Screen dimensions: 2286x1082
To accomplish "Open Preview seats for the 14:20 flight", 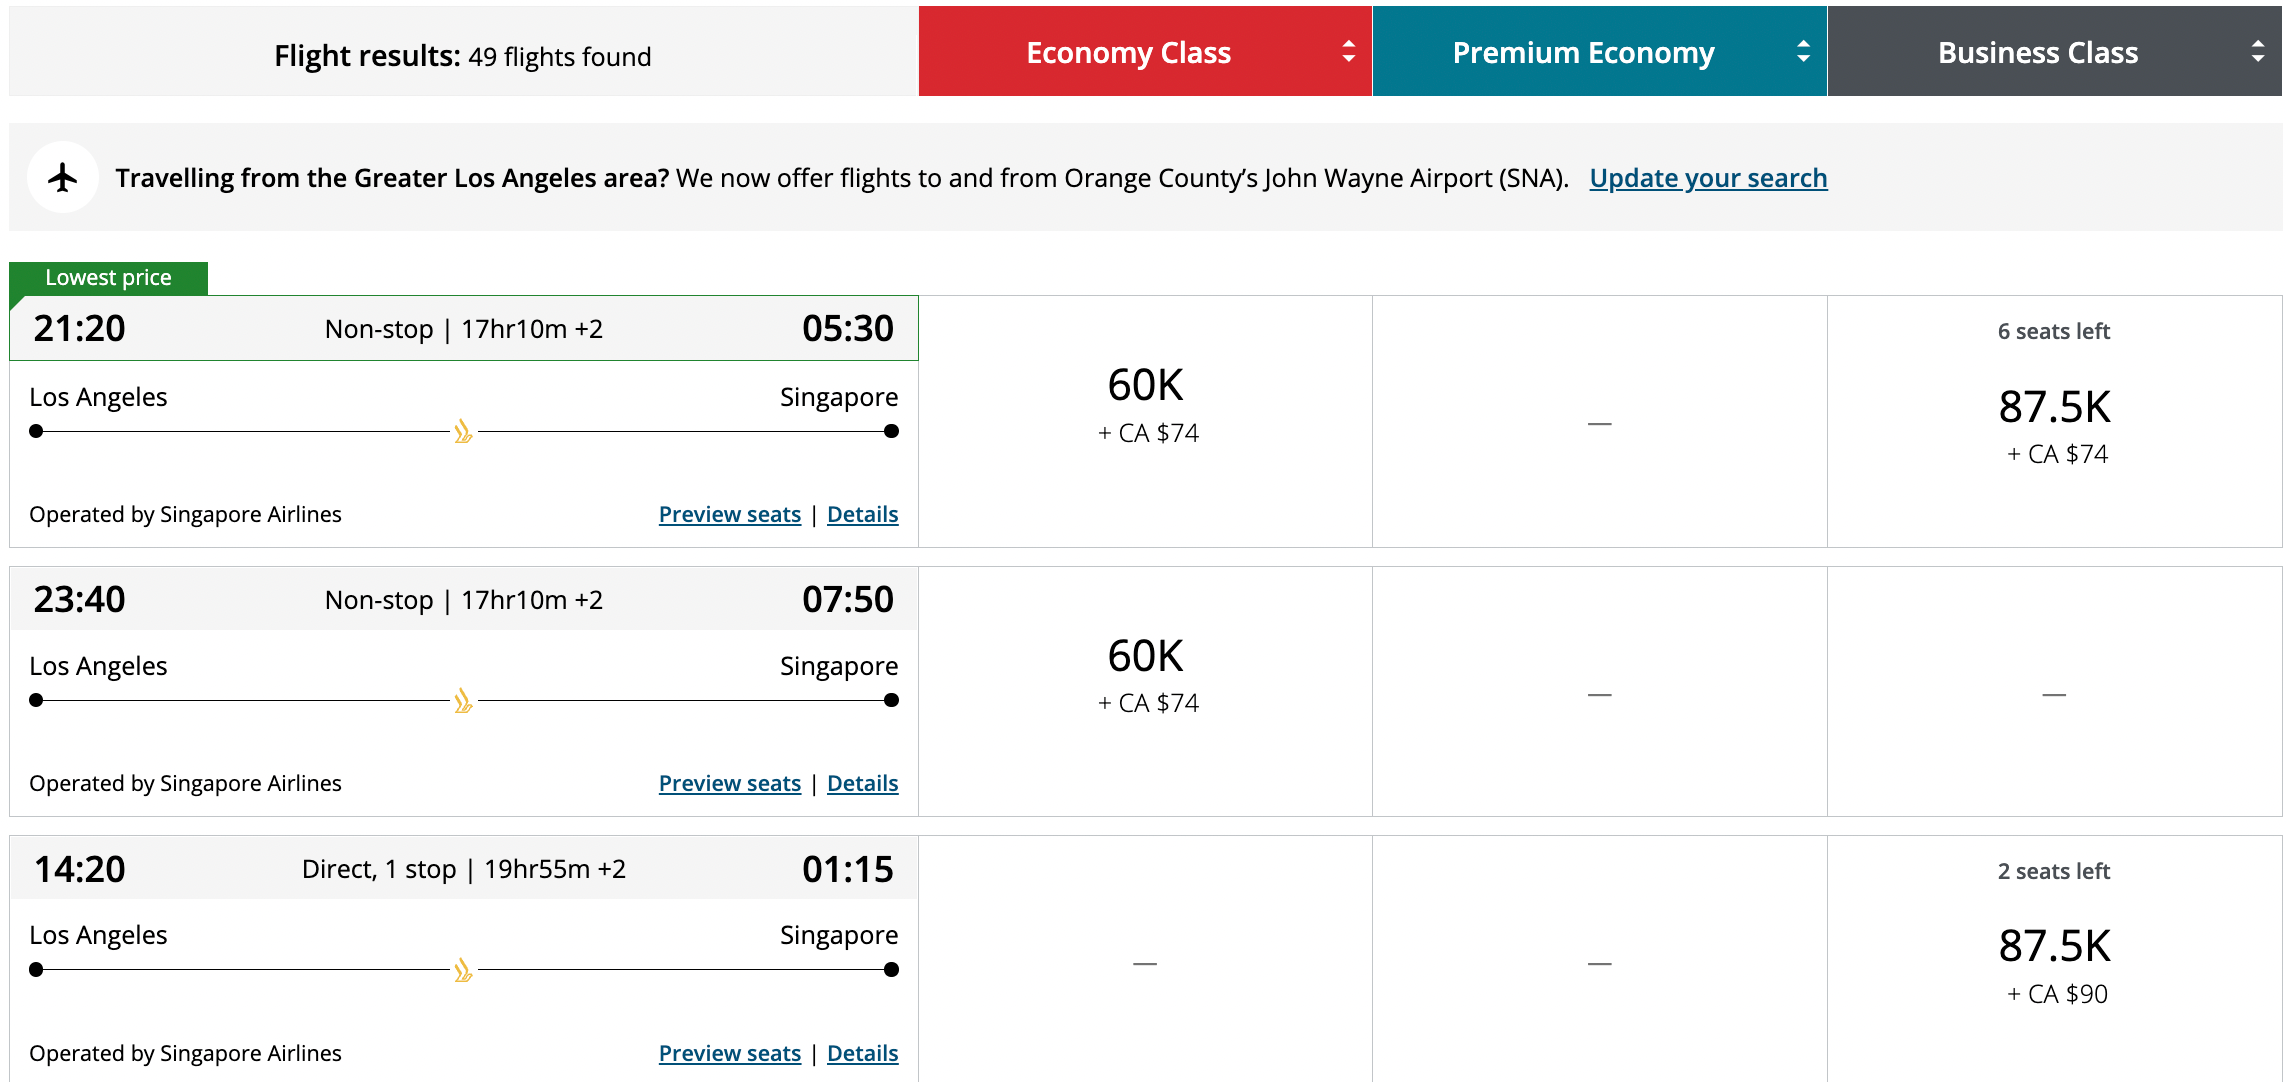I will point(729,1052).
